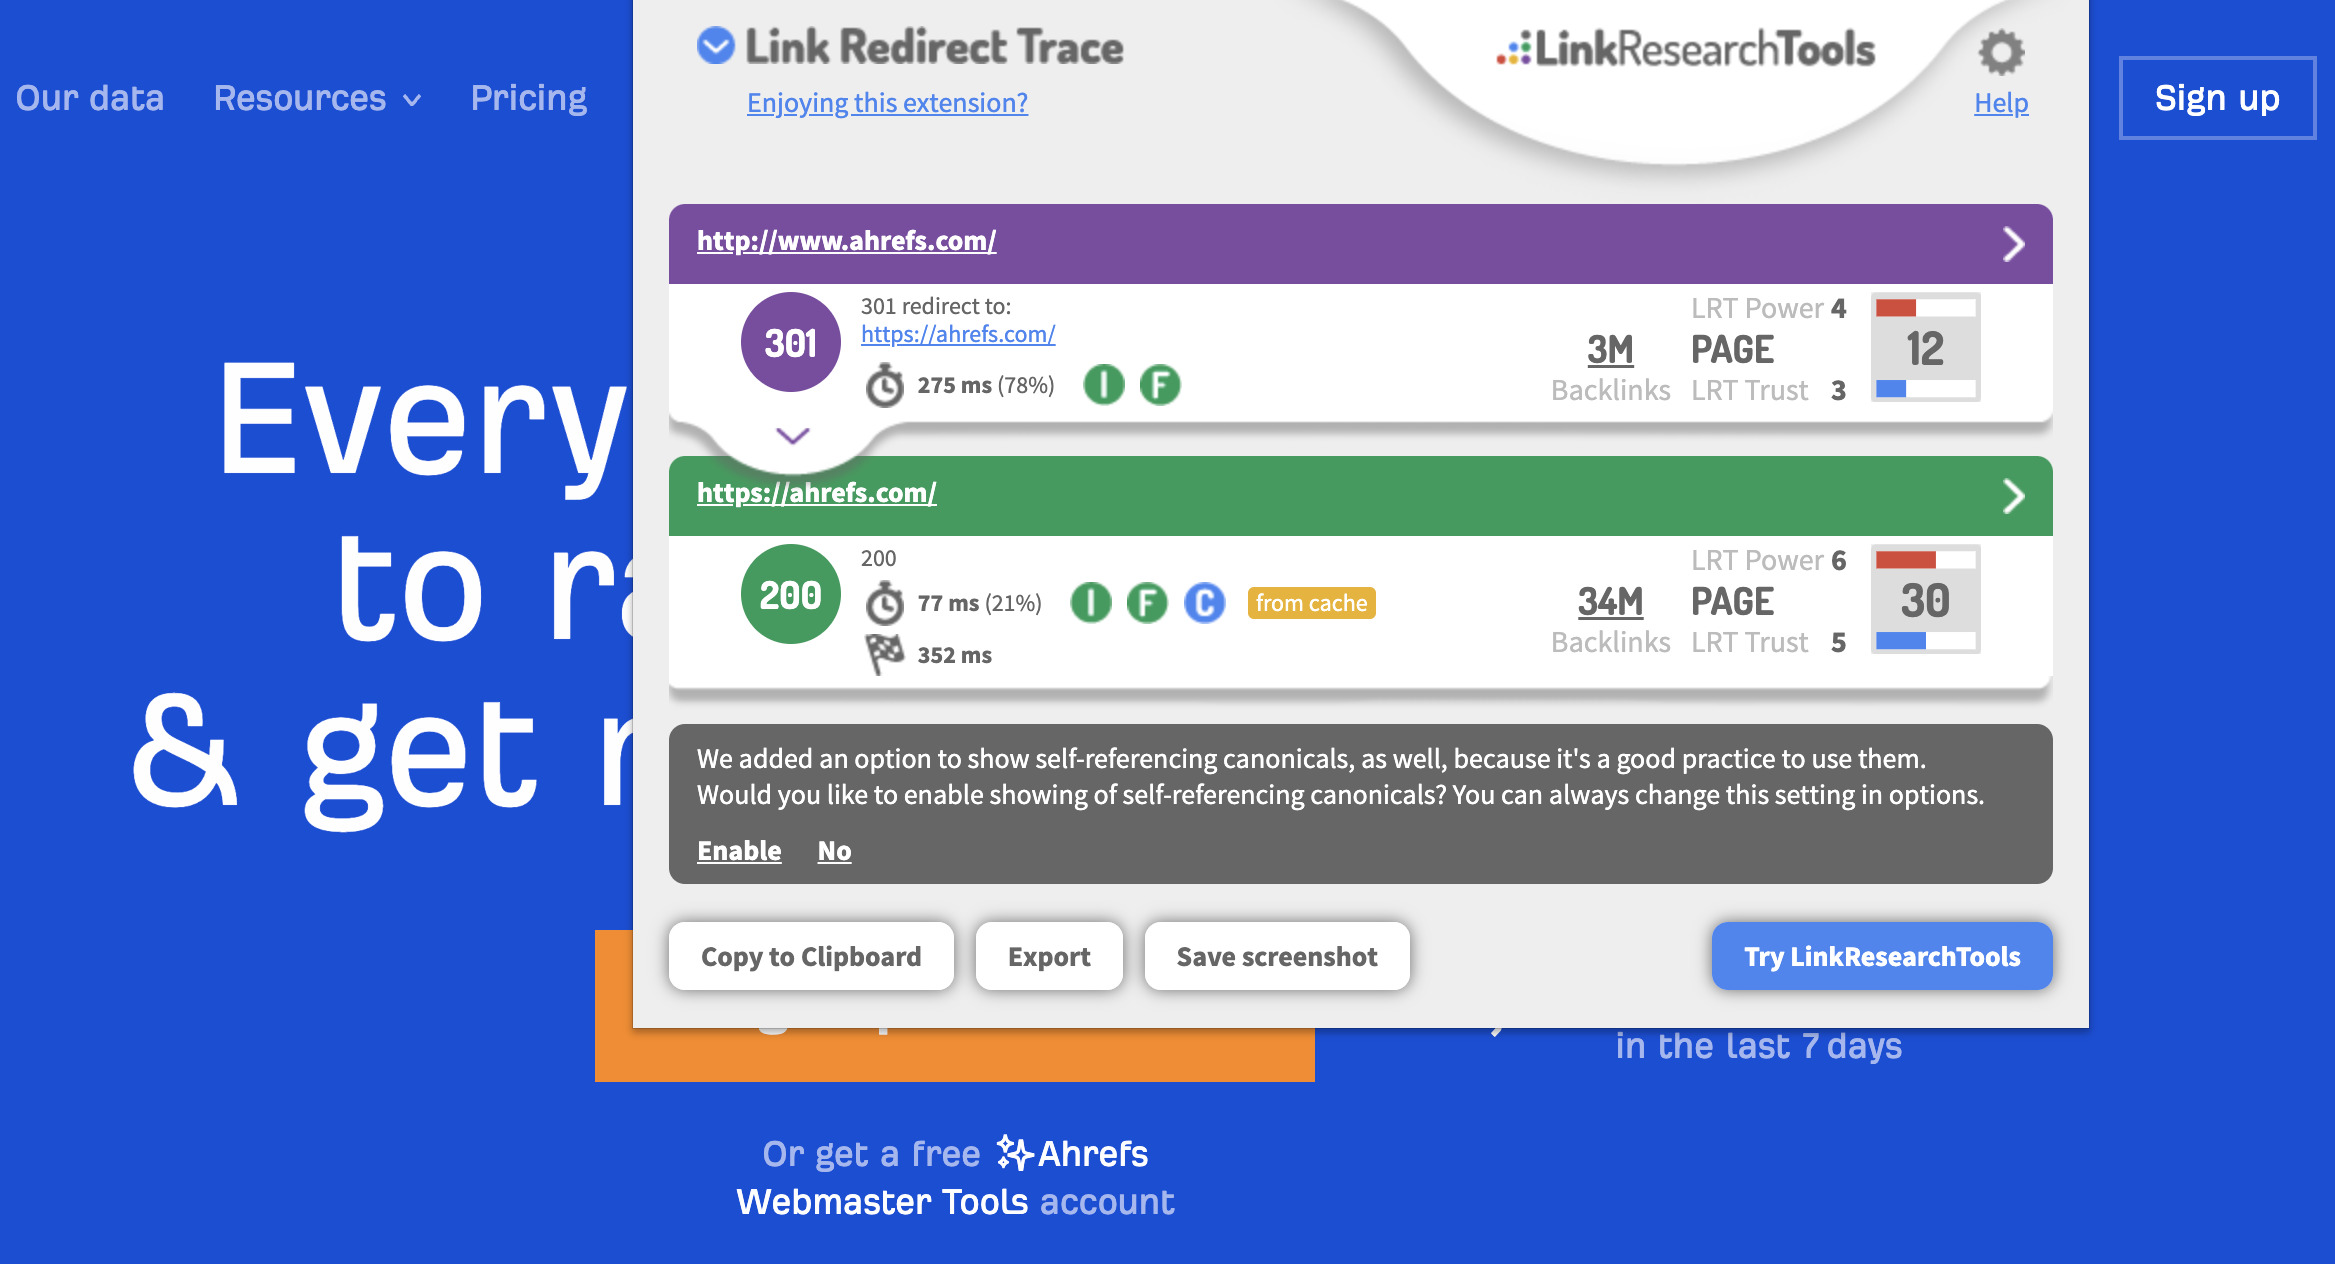2335x1264 pixels.
Task: Click the Pricing menu item
Action: pos(528,97)
